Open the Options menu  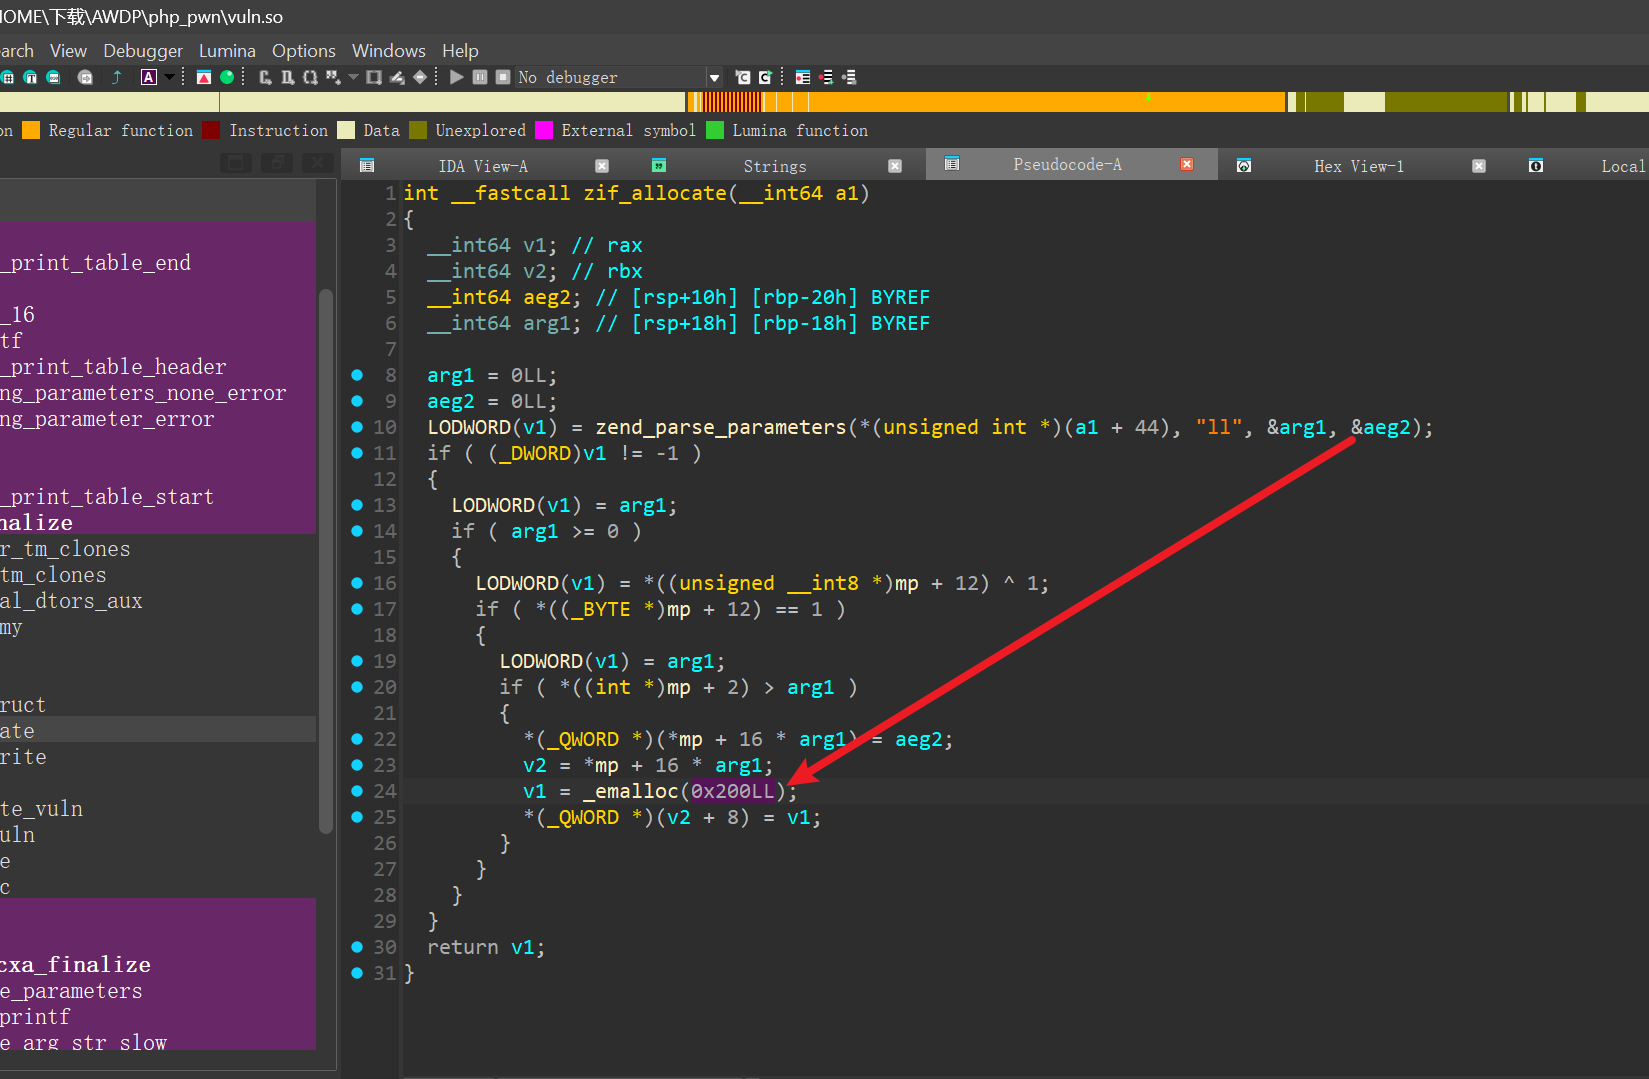pyautogui.click(x=304, y=50)
